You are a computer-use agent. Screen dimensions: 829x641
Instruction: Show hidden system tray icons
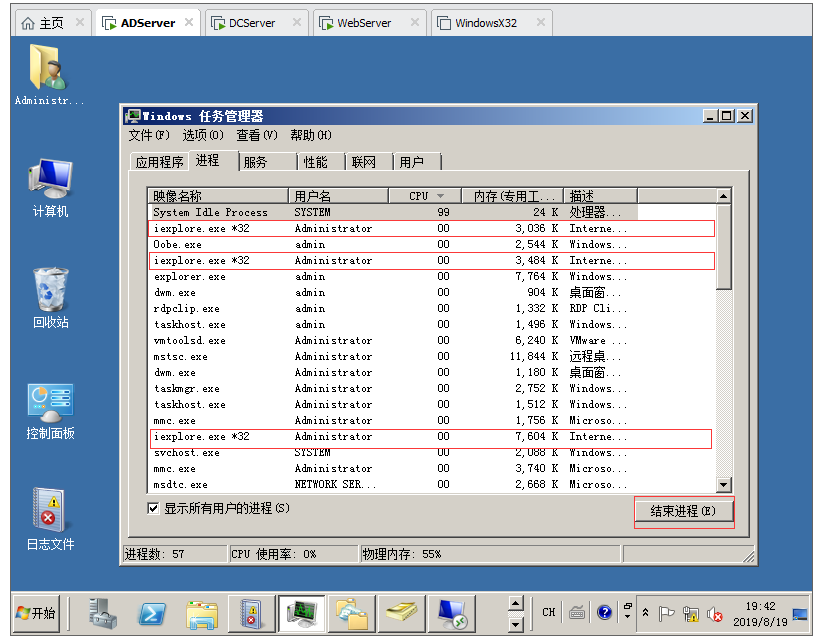645,613
